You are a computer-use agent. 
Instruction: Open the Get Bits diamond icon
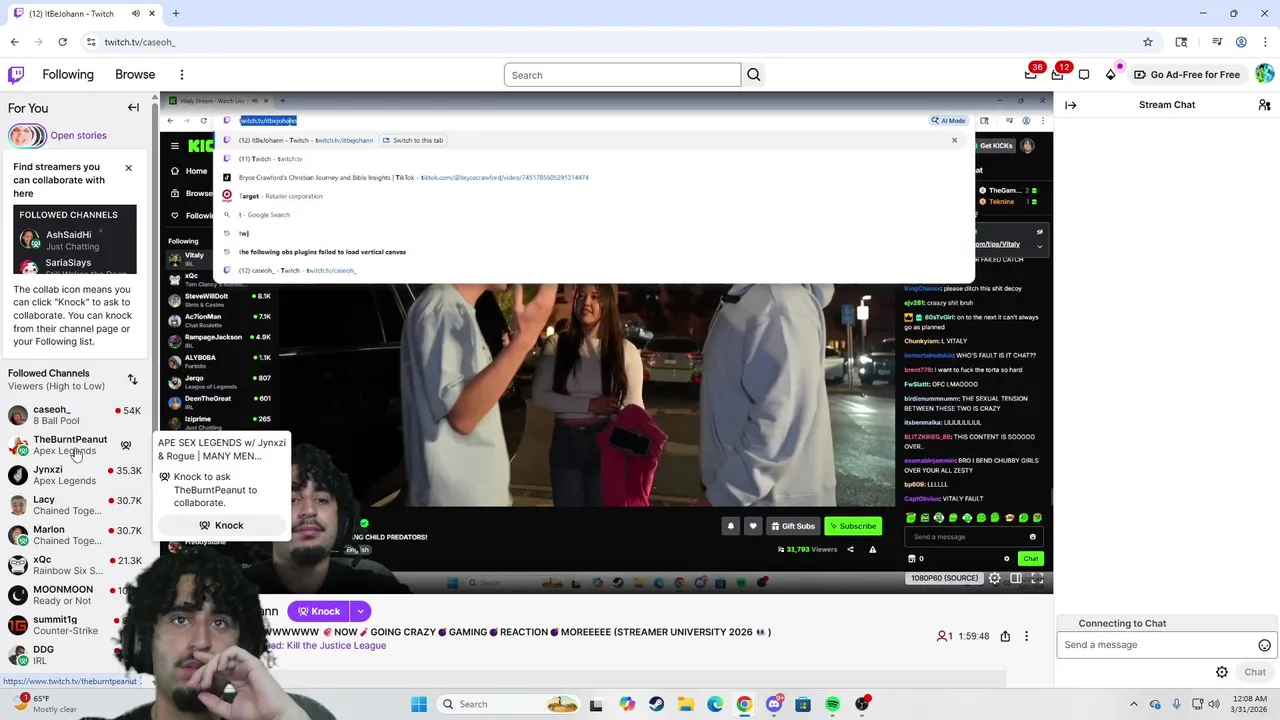coord(1110,75)
